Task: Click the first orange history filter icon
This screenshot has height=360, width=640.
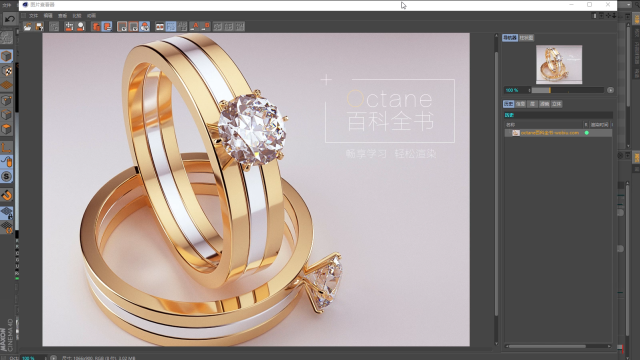Action: [x=96, y=27]
